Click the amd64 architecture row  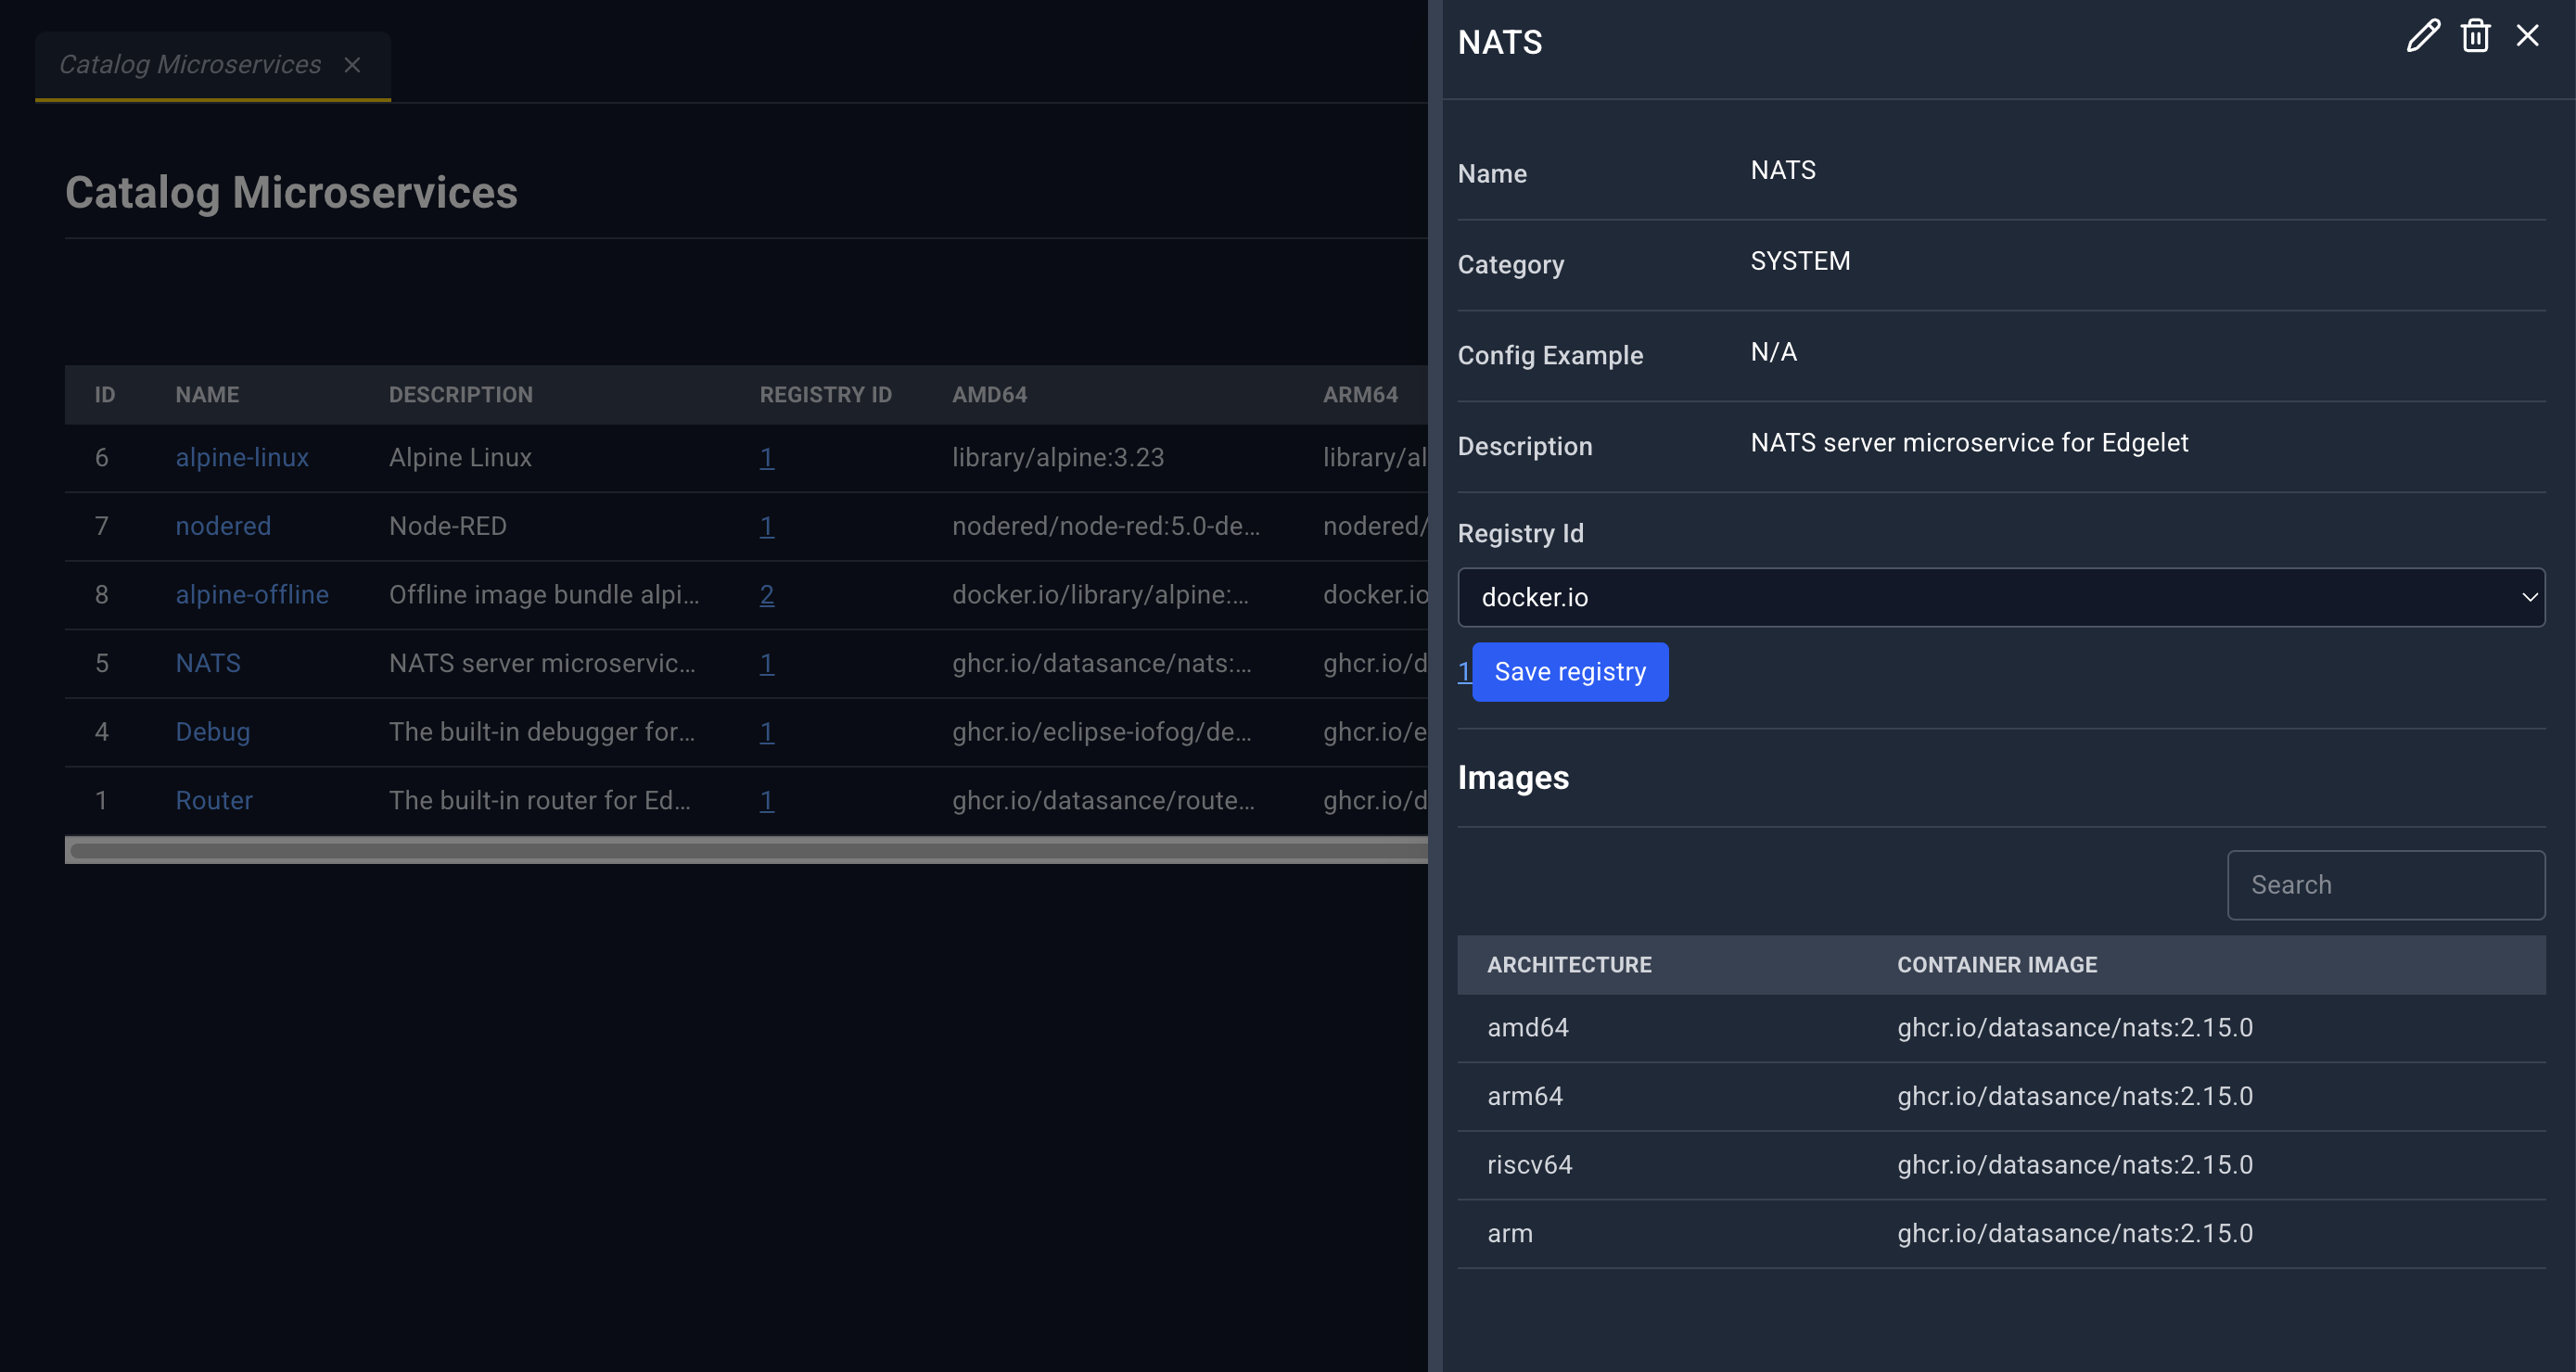[2001, 1028]
